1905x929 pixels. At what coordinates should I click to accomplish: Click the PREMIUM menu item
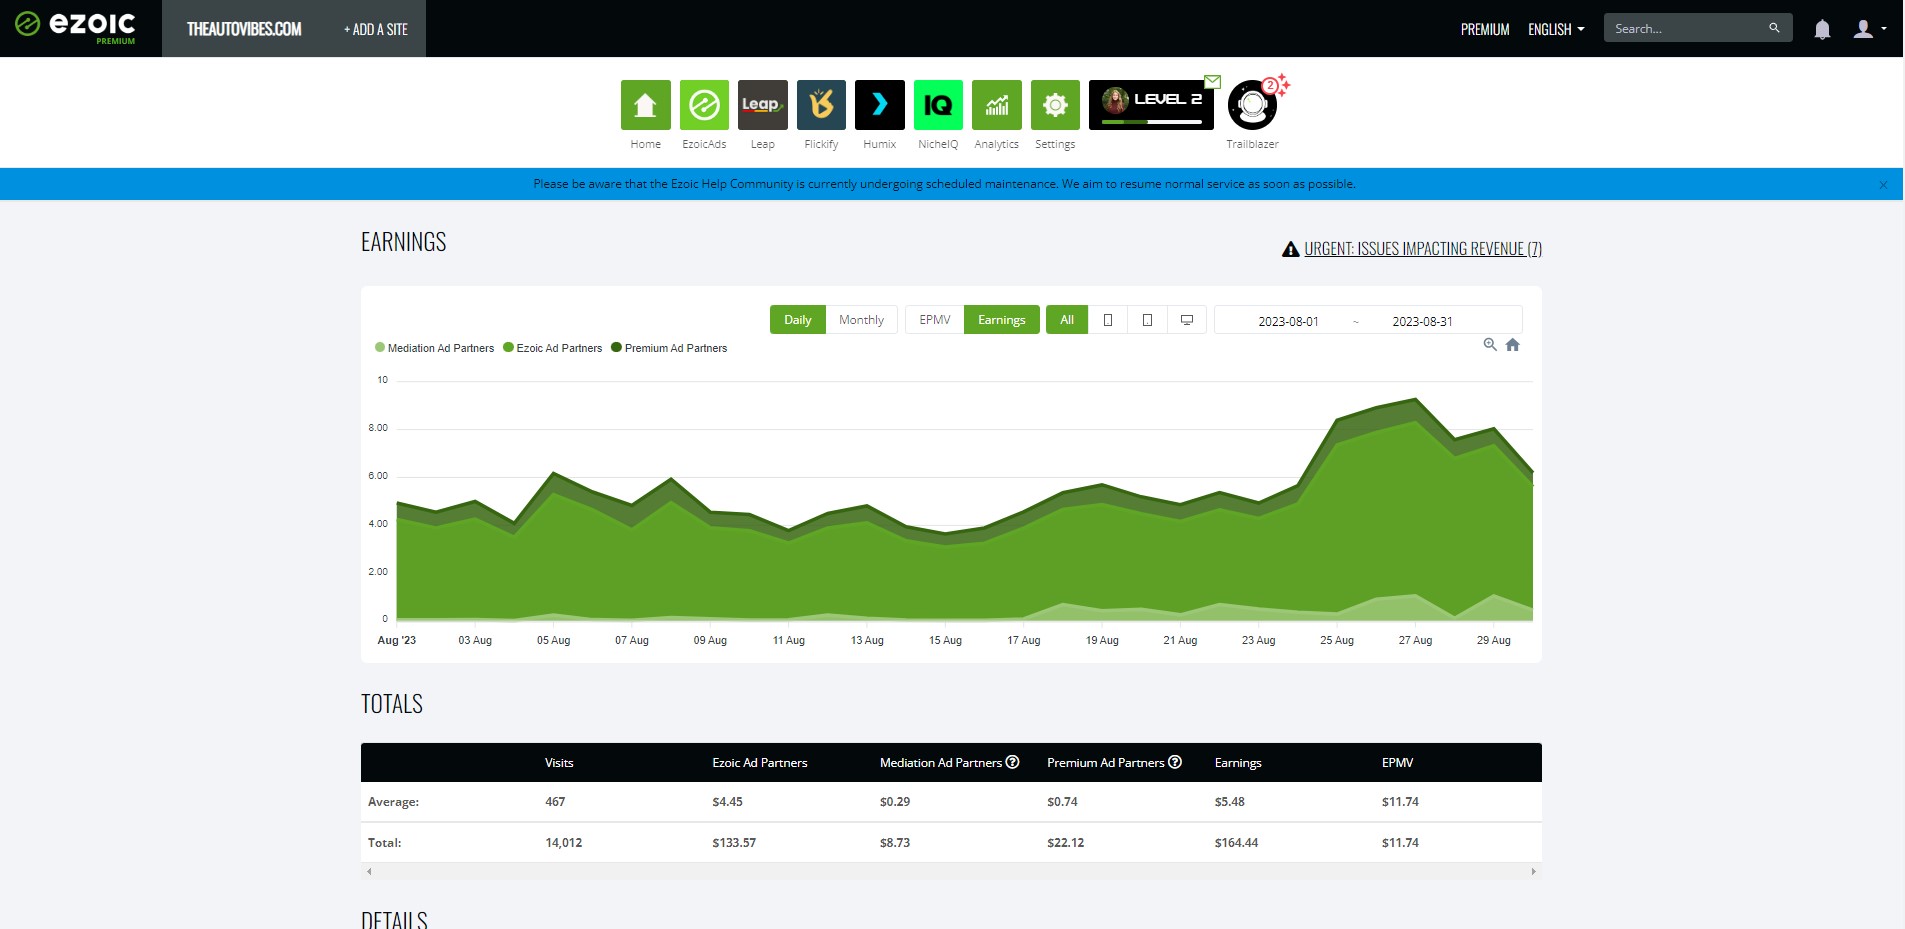pyautogui.click(x=1485, y=29)
